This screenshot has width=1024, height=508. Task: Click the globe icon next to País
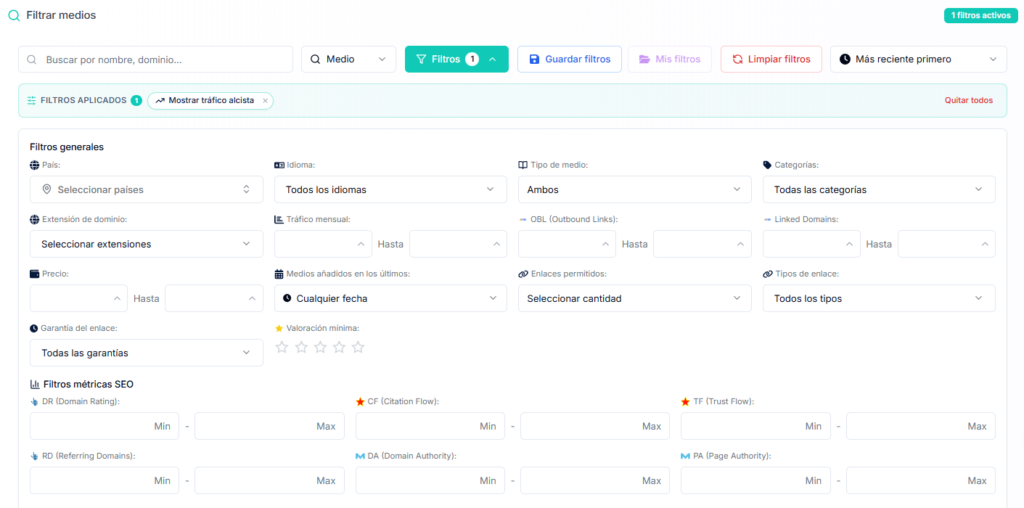35,165
